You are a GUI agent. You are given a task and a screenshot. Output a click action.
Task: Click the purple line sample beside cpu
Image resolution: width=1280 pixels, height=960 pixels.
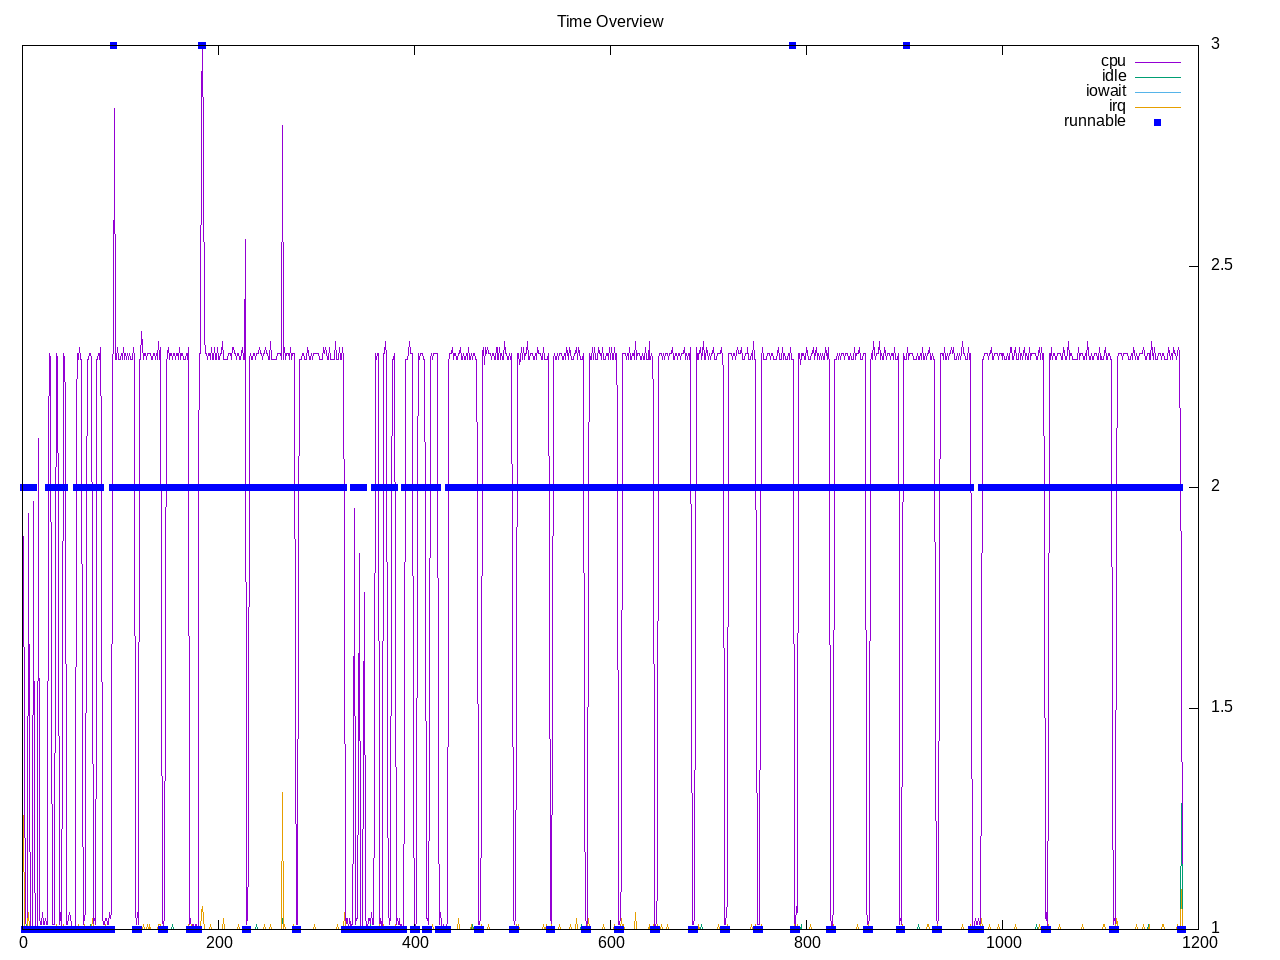[x=1157, y=62]
